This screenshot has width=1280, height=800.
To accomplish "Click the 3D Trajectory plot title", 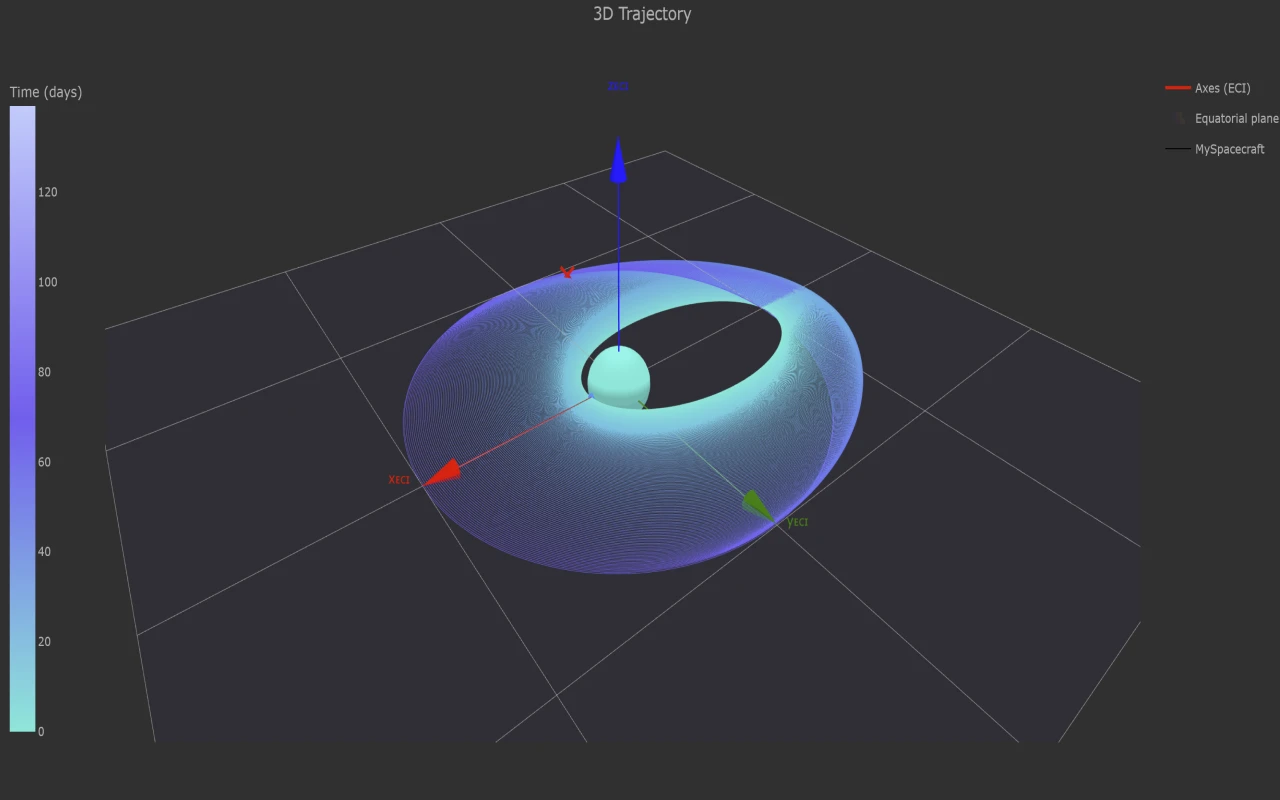I will 641,14.
